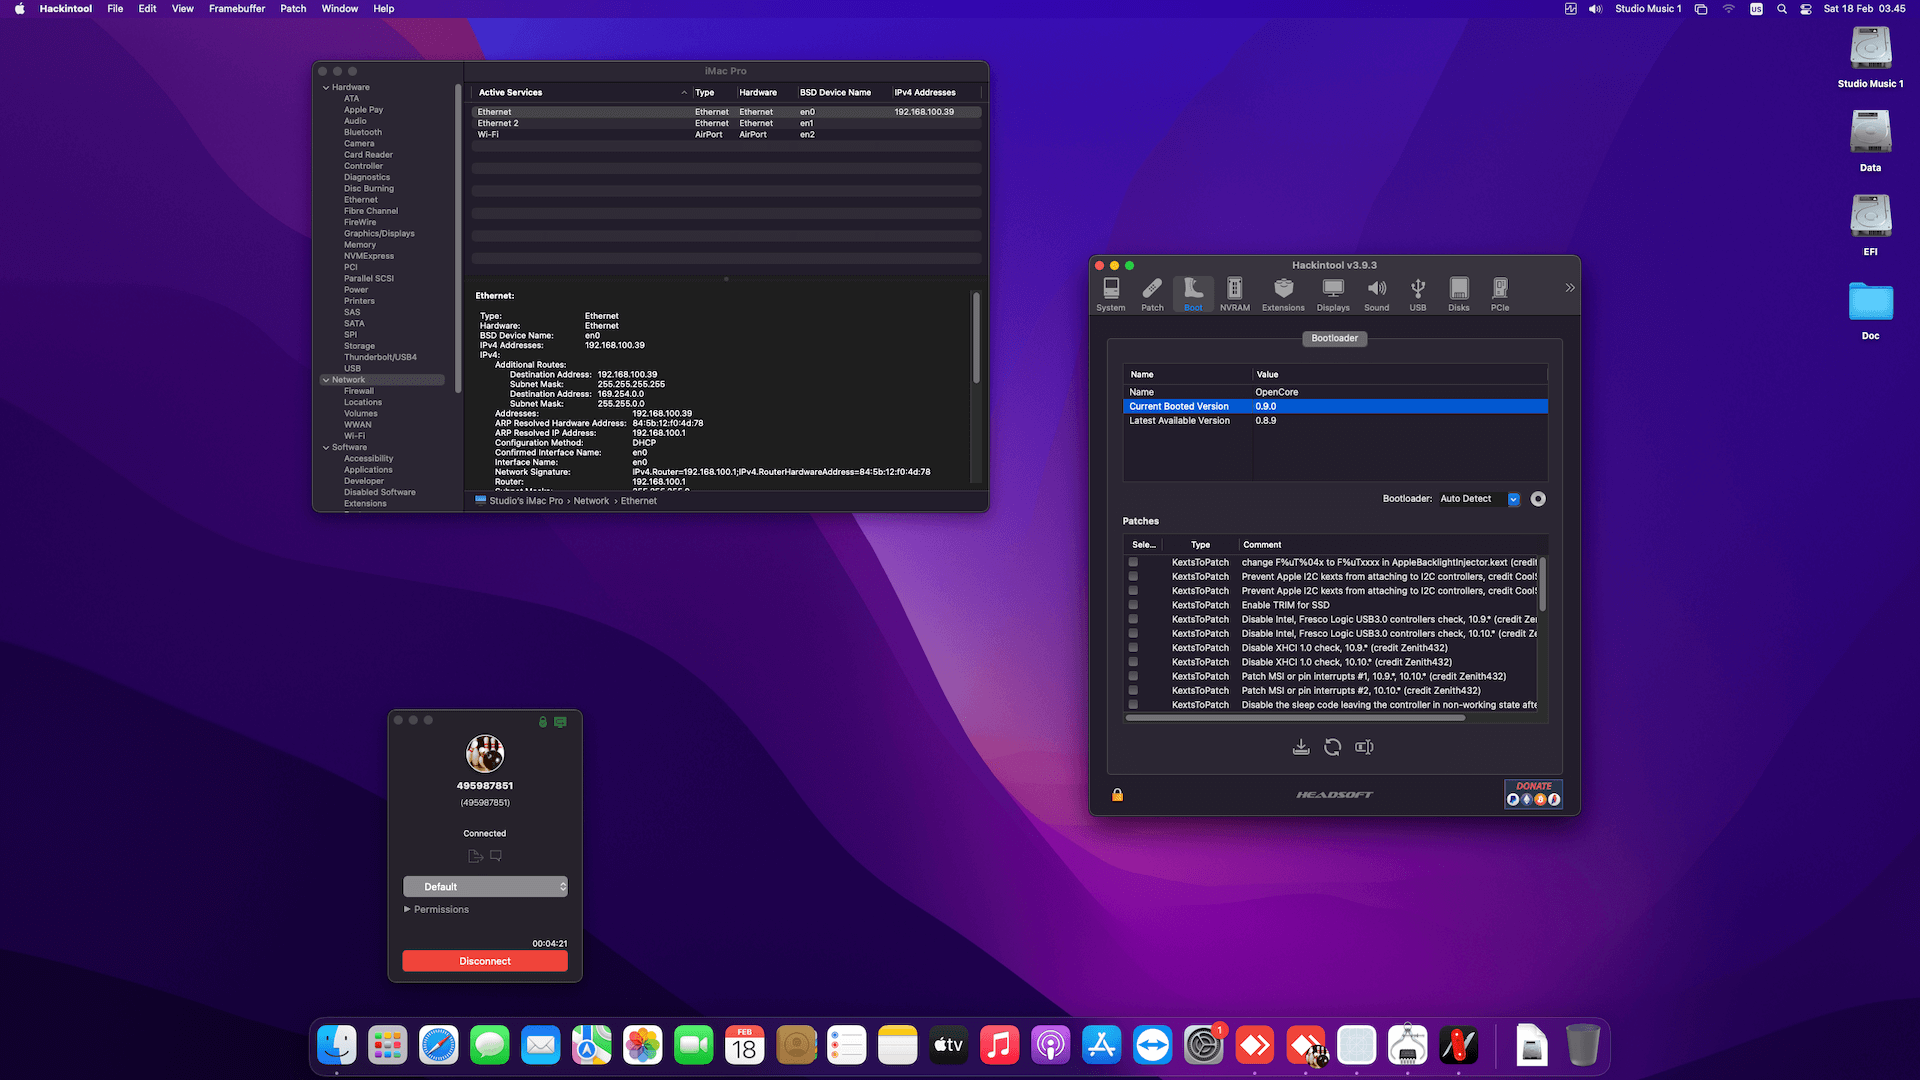Click the Patches table horizontal scrollbar
This screenshot has height=1080, width=1920.
pyautogui.click(x=1295, y=717)
